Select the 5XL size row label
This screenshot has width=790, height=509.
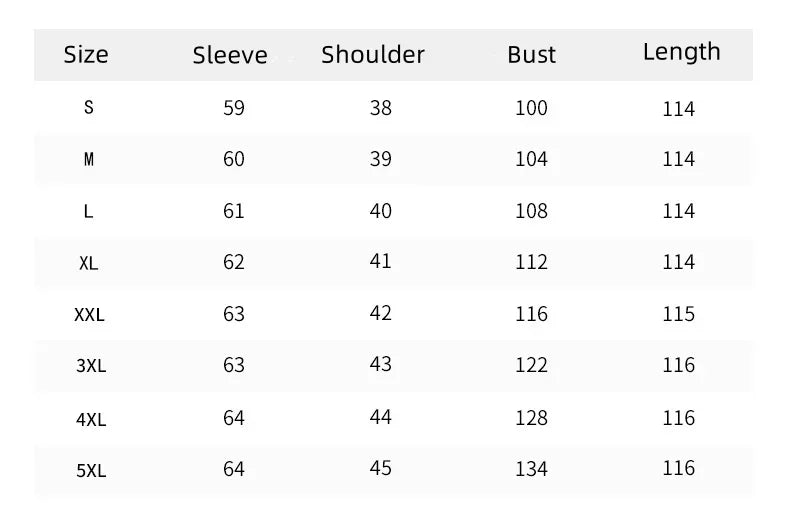pos(90,470)
